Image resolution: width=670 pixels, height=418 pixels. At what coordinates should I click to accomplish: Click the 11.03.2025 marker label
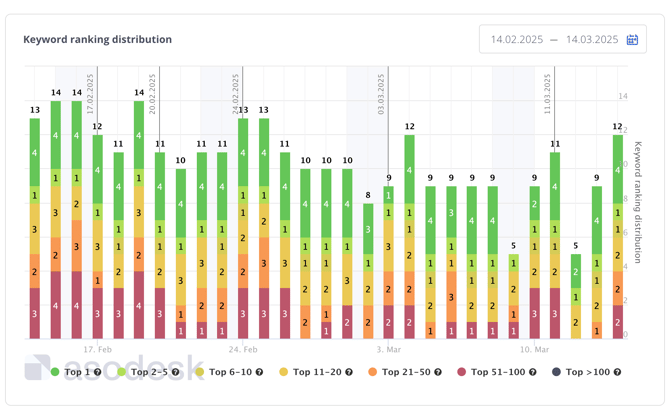click(x=548, y=93)
